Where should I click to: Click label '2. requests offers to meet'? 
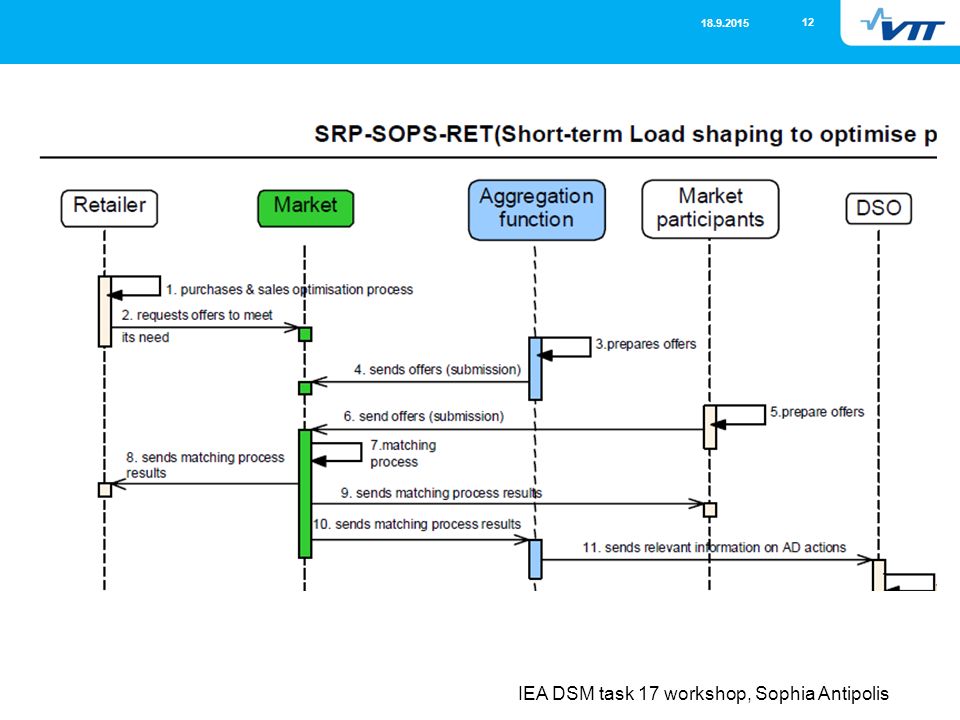pos(197,315)
